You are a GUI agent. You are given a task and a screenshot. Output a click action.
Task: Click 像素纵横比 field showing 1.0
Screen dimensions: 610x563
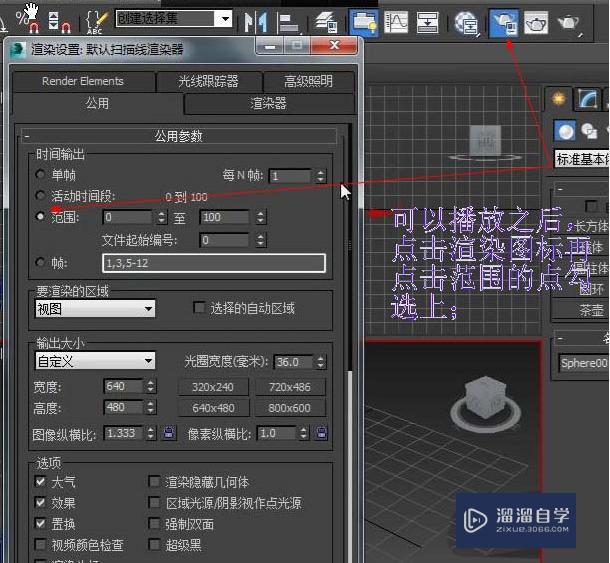[x=277, y=433]
